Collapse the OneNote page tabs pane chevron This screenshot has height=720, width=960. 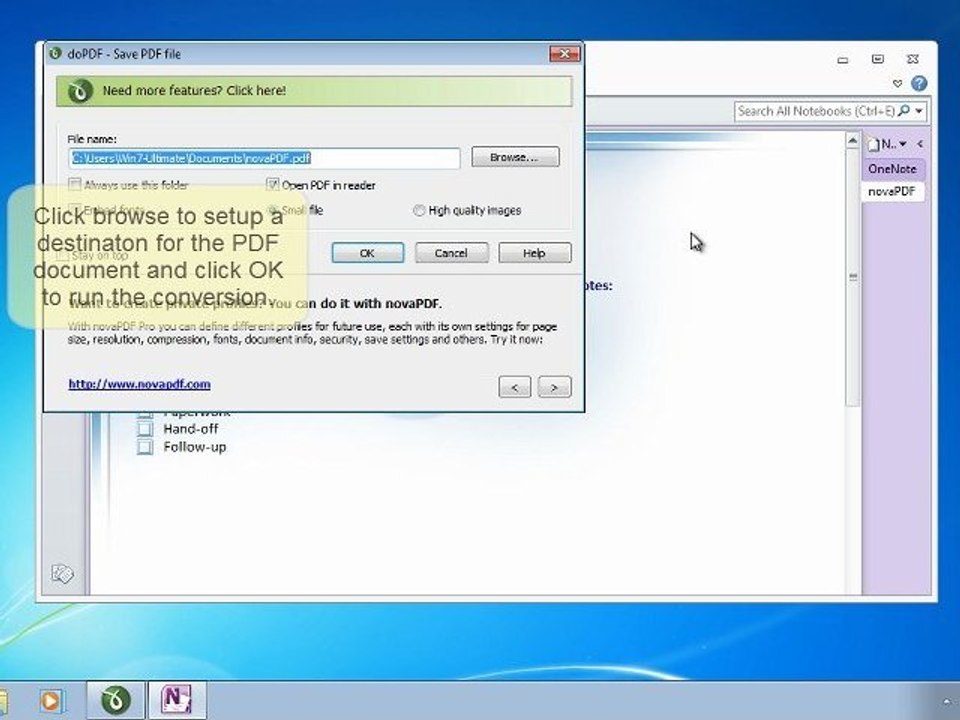[920, 144]
